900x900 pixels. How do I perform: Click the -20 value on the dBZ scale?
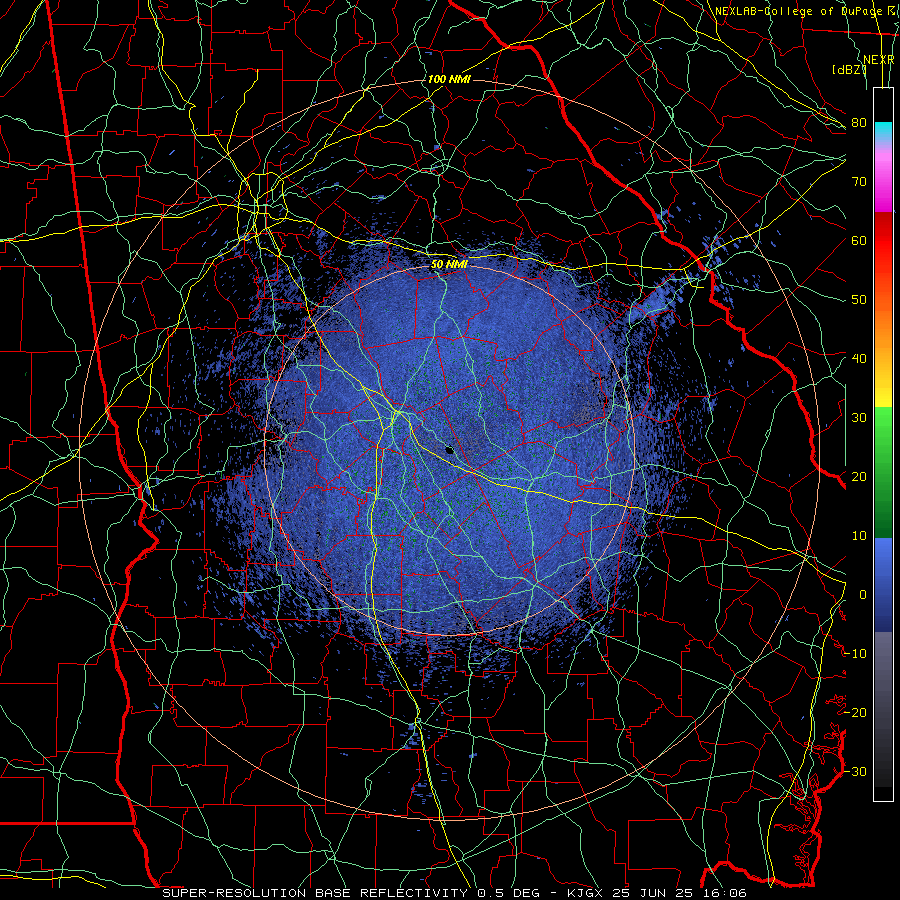click(x=855, y=712)
